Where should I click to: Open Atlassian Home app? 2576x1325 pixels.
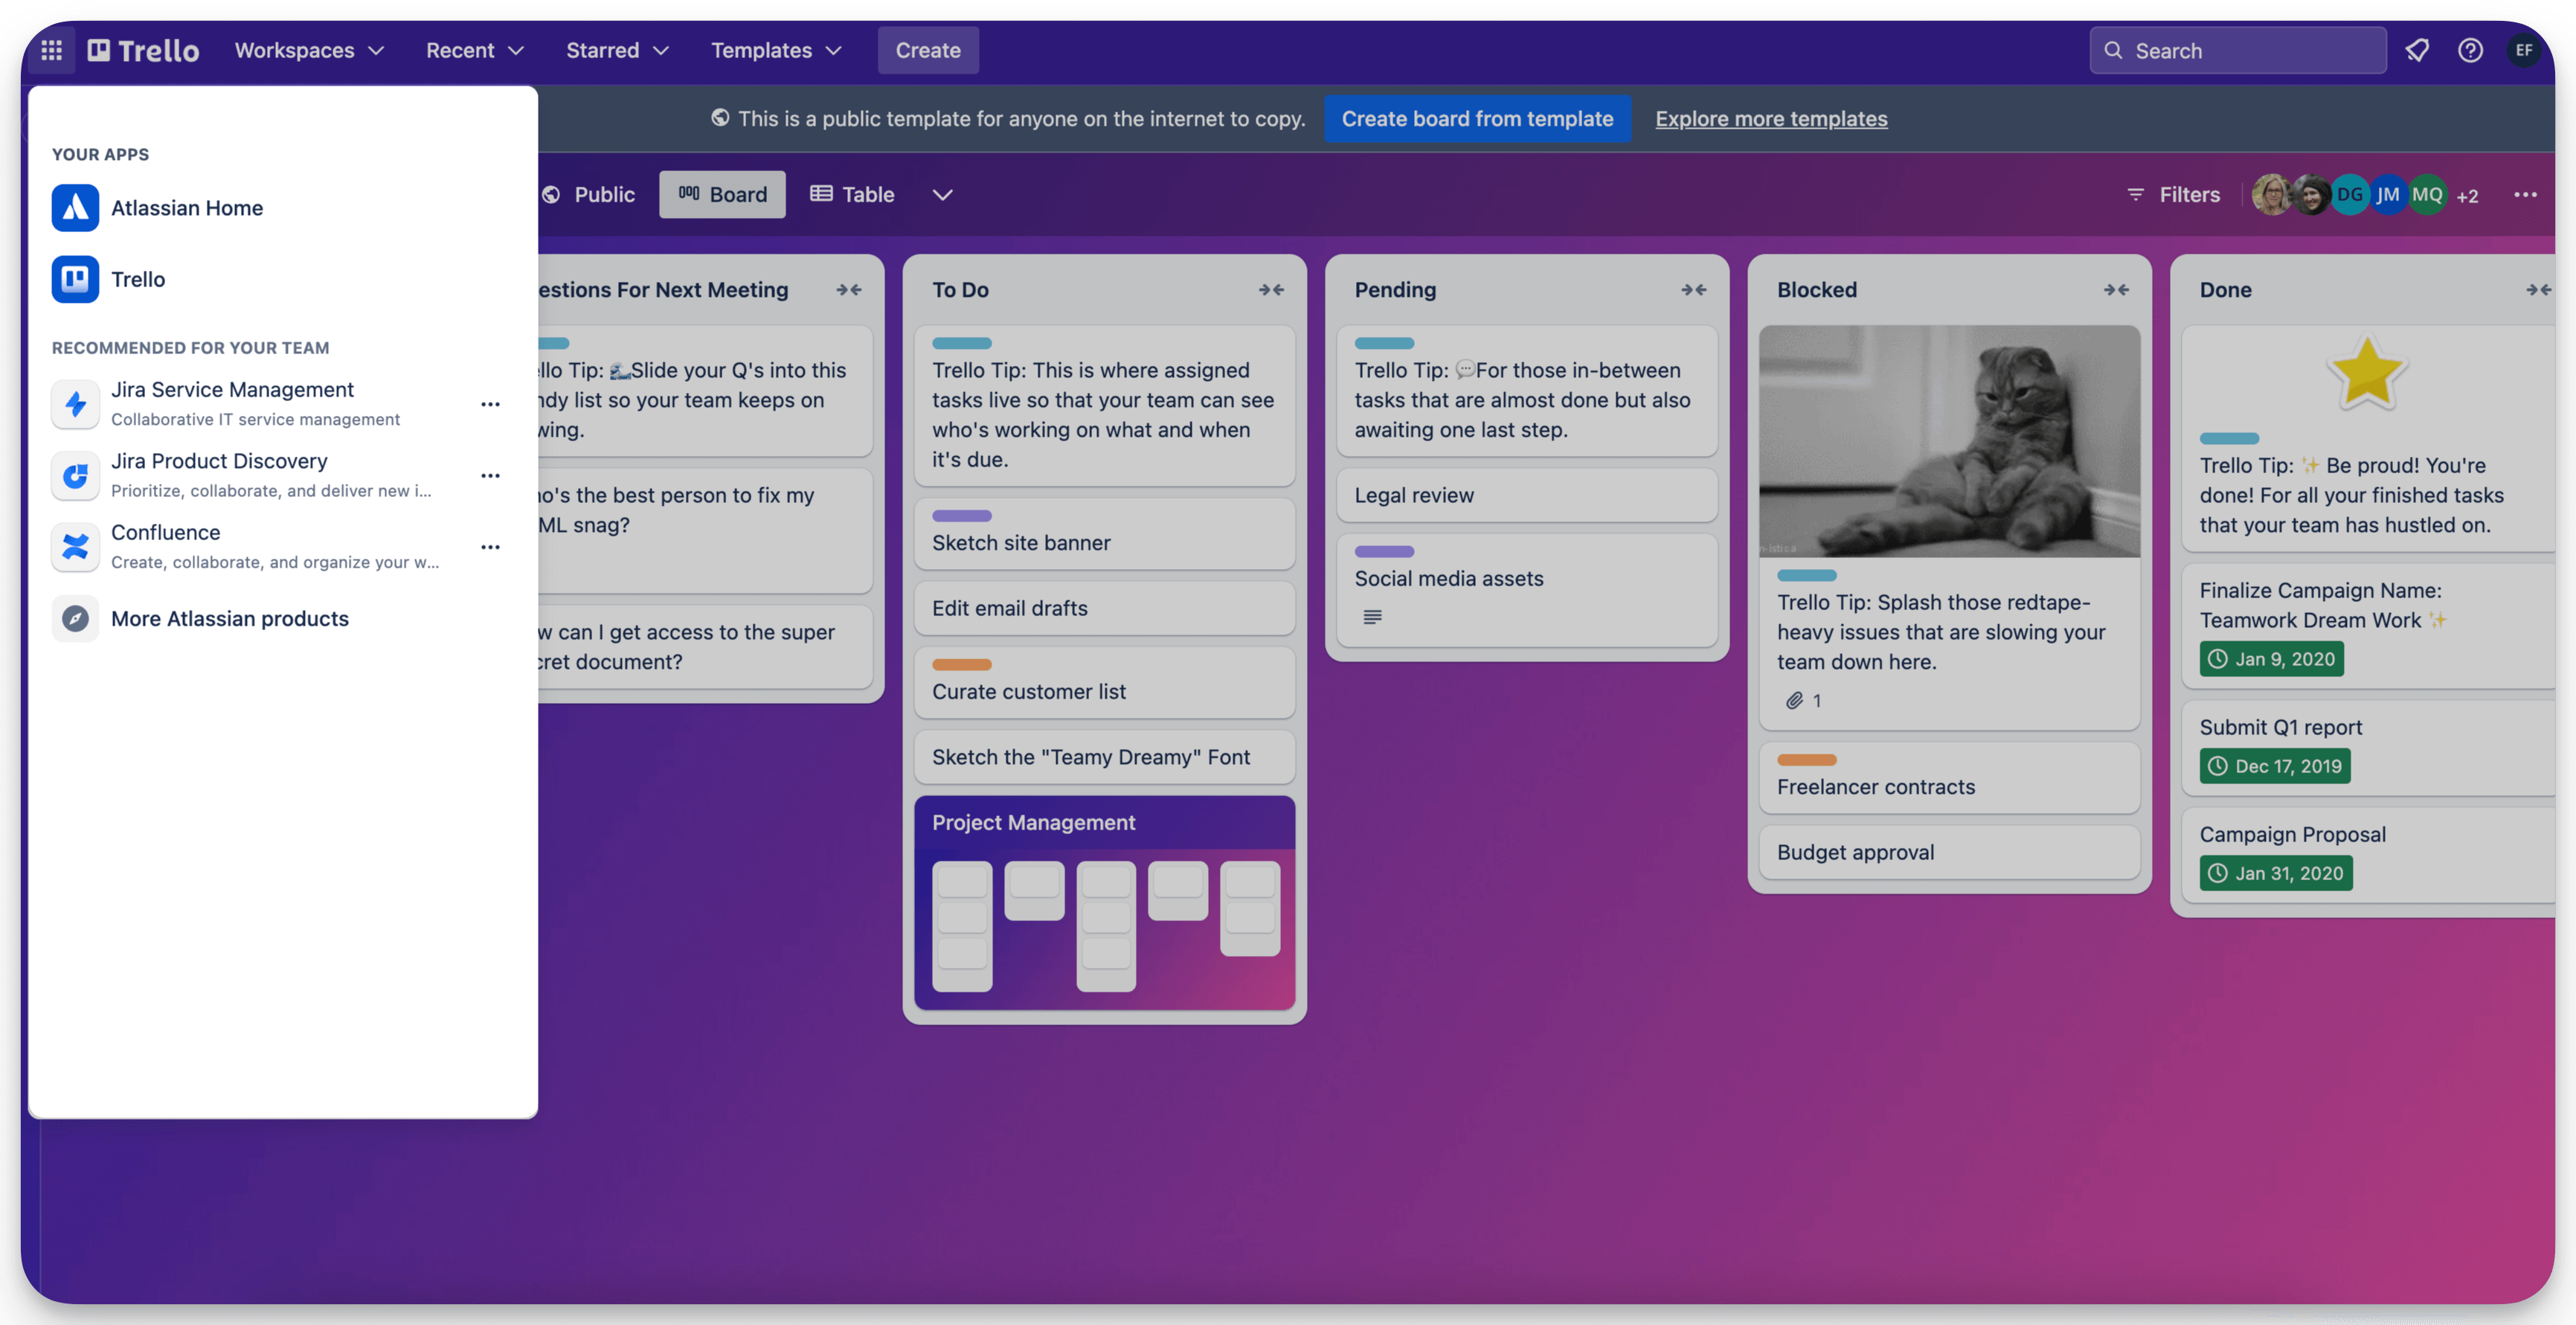point(283,208)
